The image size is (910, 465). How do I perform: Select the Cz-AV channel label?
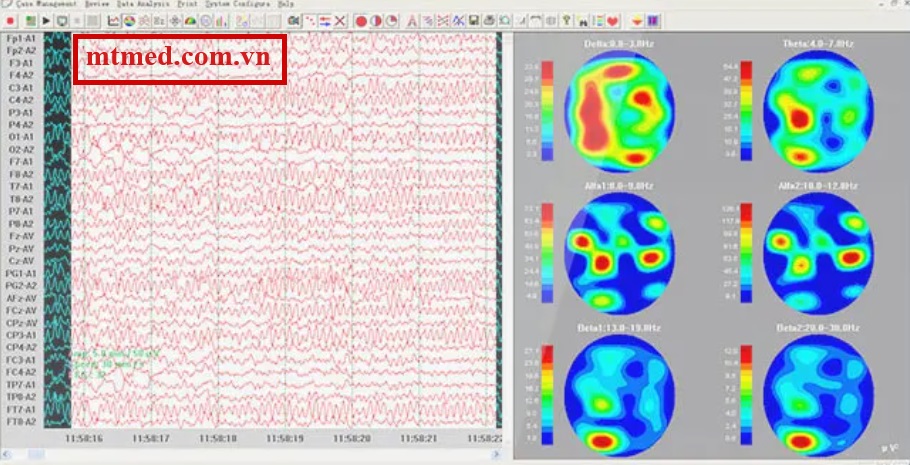coord(21,261)
